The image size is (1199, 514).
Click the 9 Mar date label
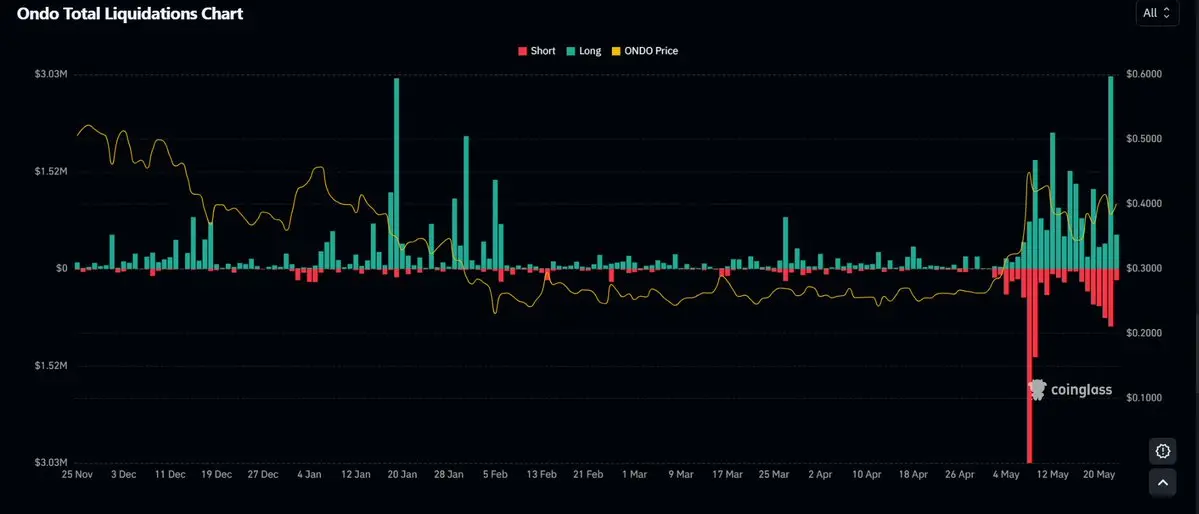(x=681, y=474)
